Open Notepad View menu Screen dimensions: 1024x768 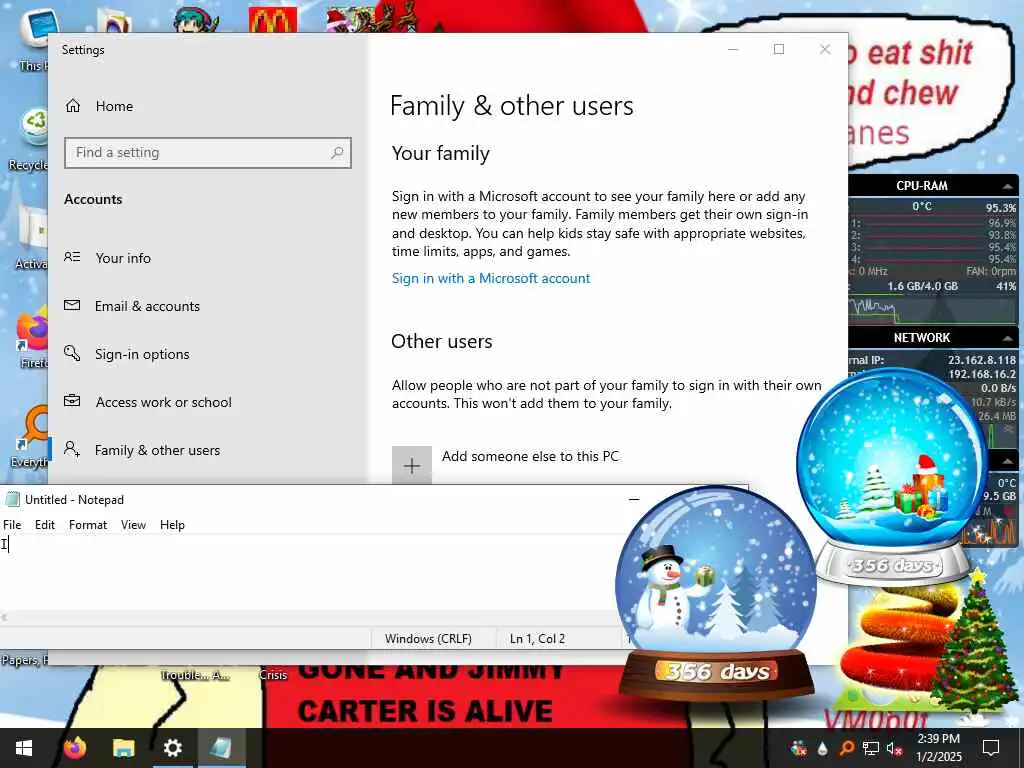click(133, 524)
